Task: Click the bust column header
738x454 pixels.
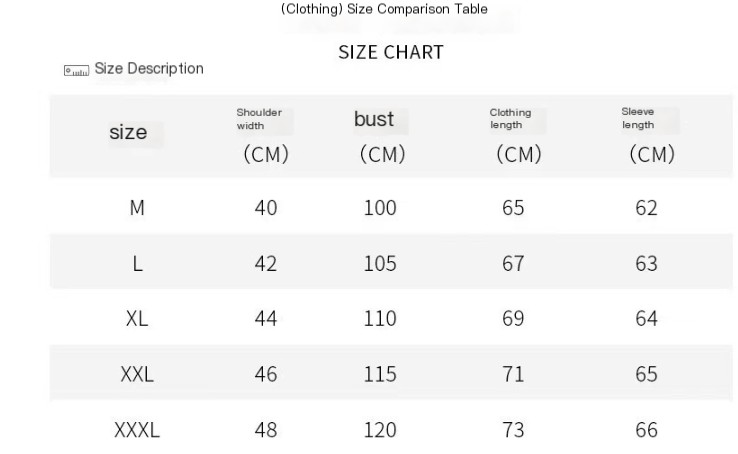Action: tap(374, 119)
